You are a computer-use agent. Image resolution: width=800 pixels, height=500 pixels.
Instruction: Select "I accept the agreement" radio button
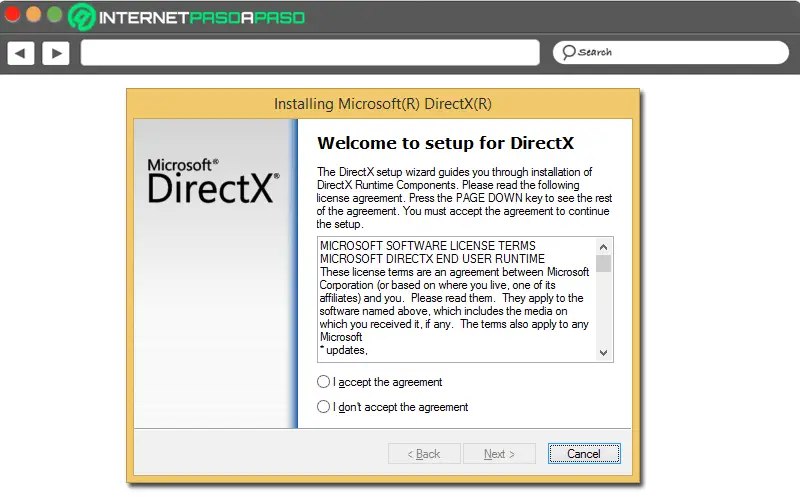pyautogui.click(x=323, y=382)
